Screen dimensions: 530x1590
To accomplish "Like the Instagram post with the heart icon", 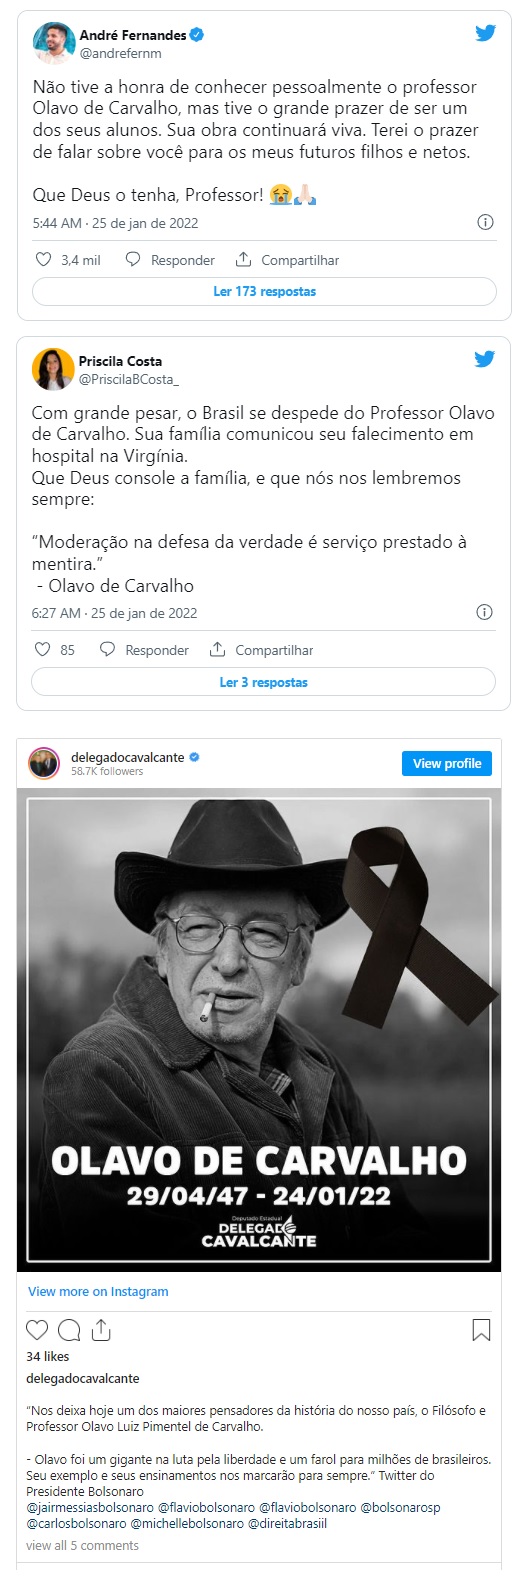I will point(37,1329).
